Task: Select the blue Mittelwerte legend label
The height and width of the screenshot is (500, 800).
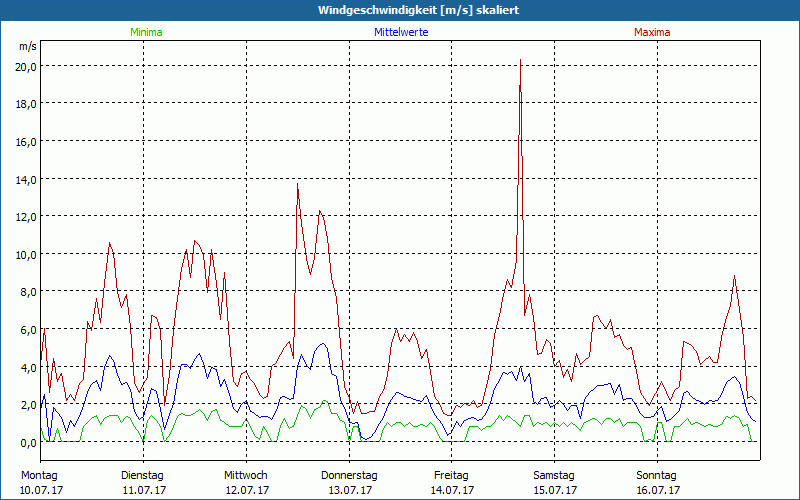Action: pyautogui.click(x=401, y=32)
